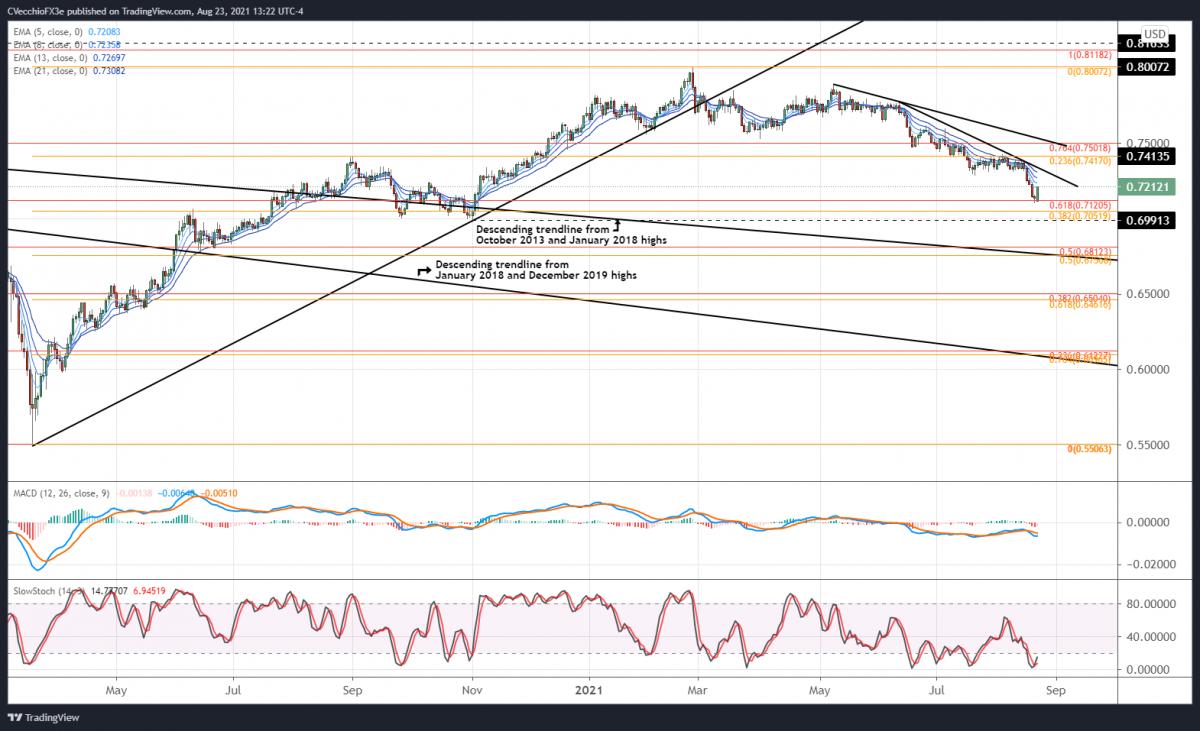Select the 0.236 (0.74170) Fibonacci level label
Screen dimensions: 1200x731
[x=1080, y=161]
